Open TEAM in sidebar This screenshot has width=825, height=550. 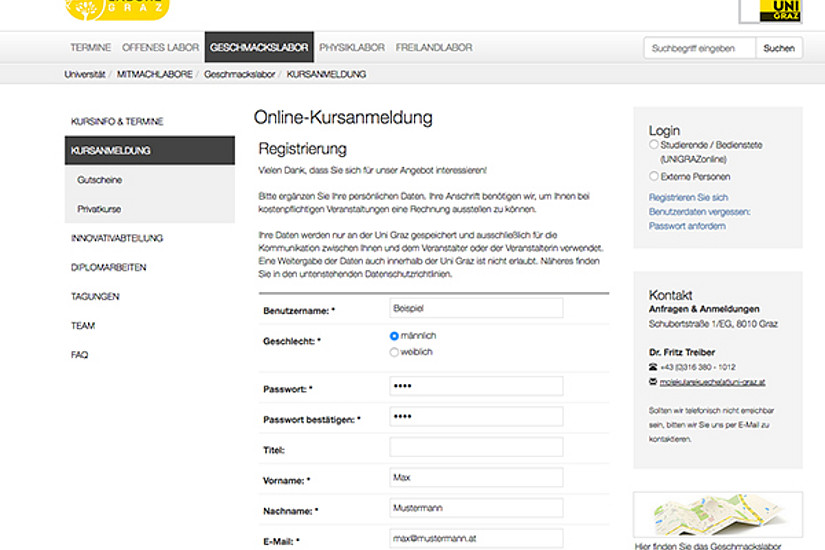click(83, 326)
